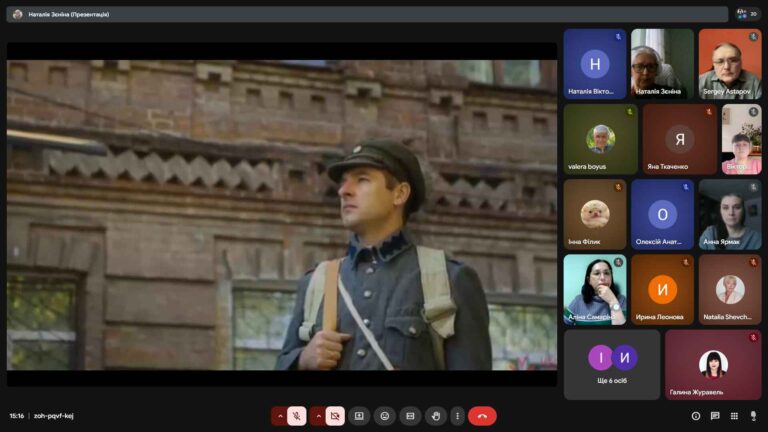This screenshot has width=768, height=432.
Task: Click the presenter name bar at top
Action: [367, 14]
